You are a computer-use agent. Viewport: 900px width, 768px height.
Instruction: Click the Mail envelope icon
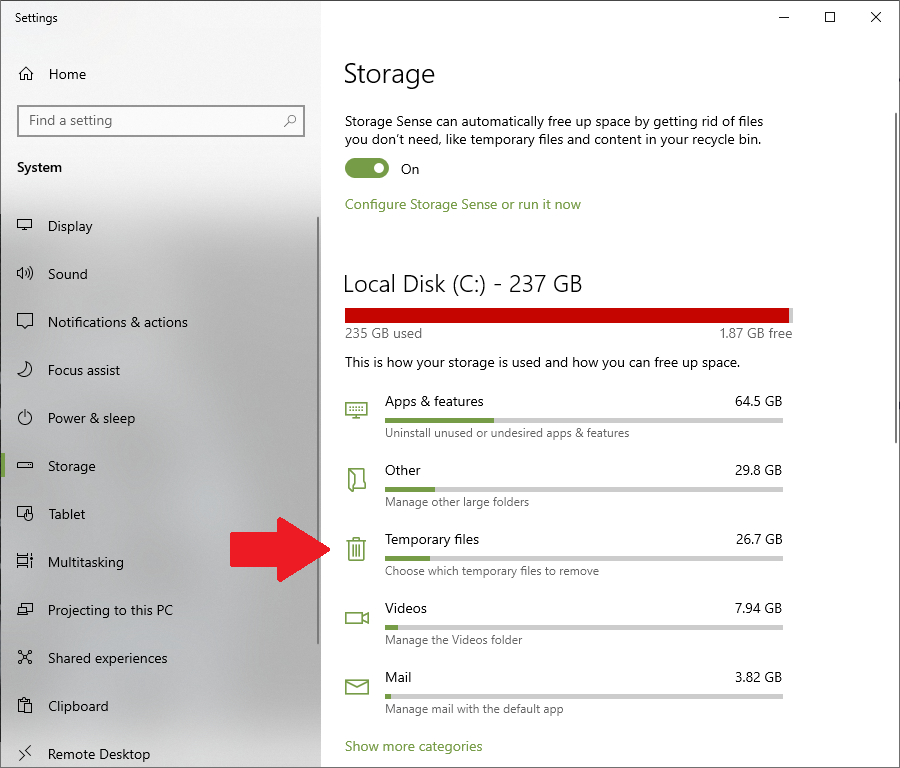tap(356, 686)
